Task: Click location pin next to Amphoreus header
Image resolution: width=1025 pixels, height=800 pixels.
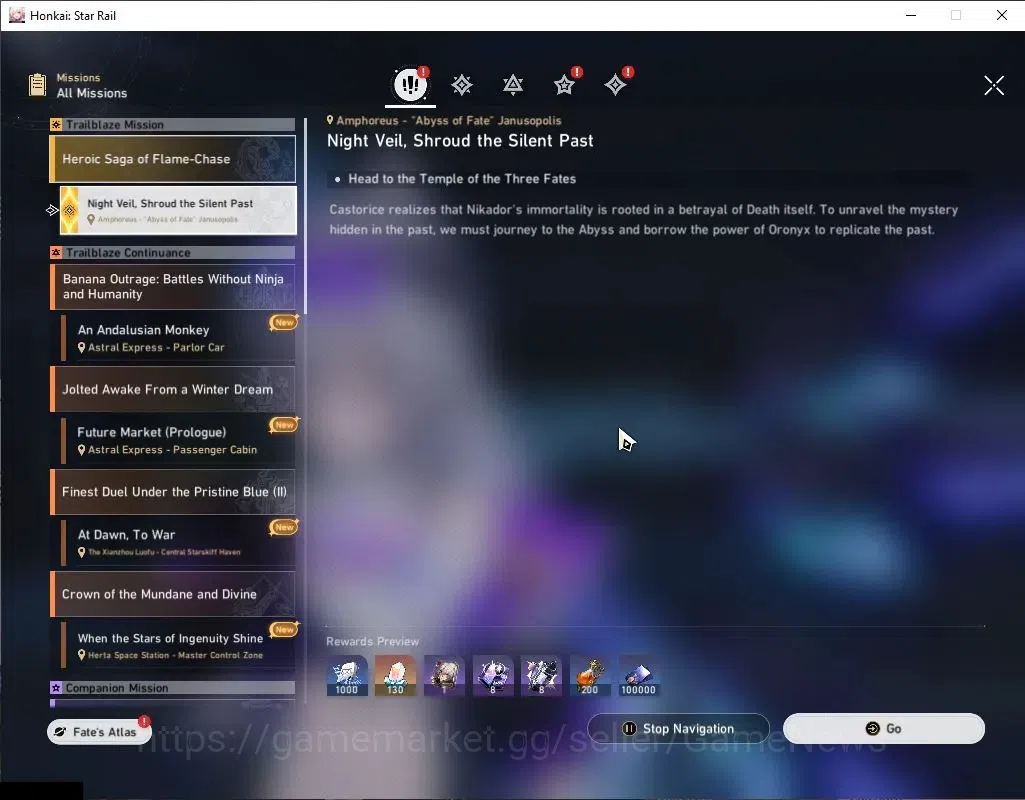Action: pos(330,120)
